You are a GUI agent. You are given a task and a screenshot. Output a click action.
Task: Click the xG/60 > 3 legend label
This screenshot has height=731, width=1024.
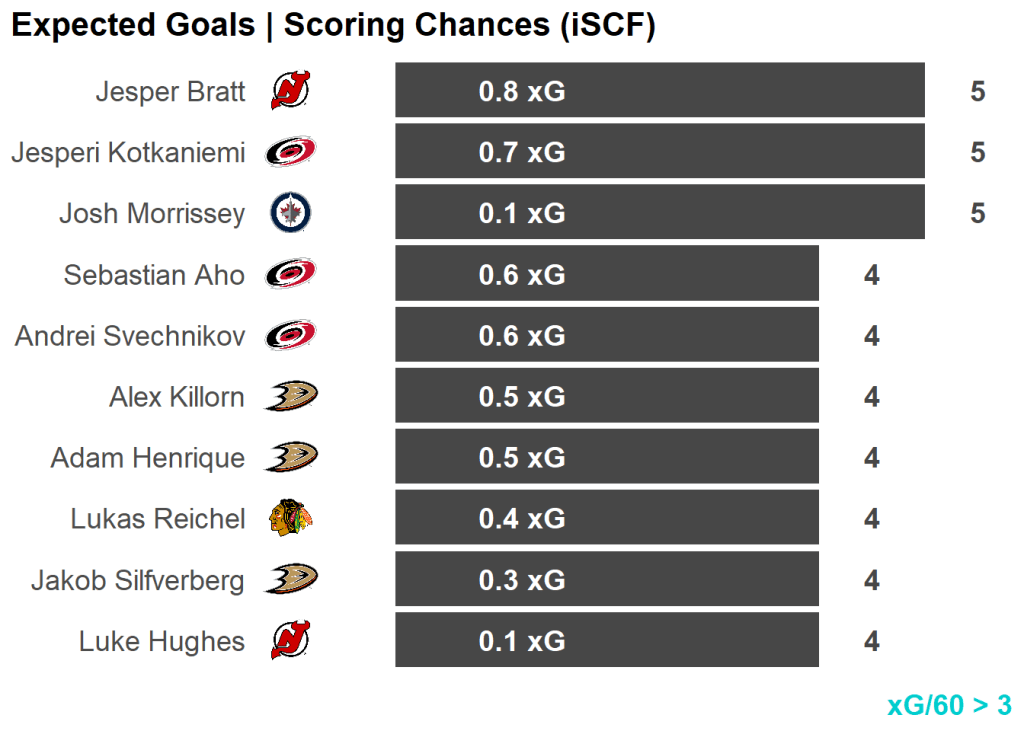(949, 705)
